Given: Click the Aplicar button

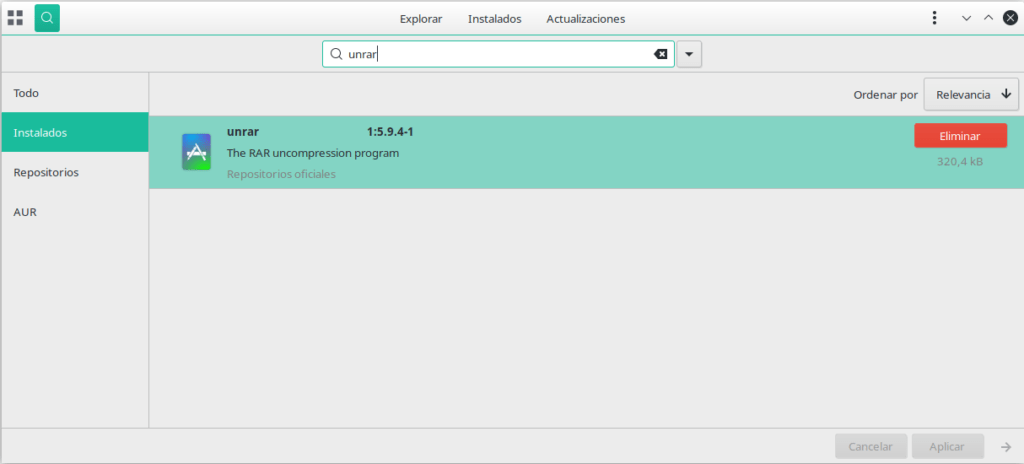Looking at the screenshot, I should pos(947,447).
